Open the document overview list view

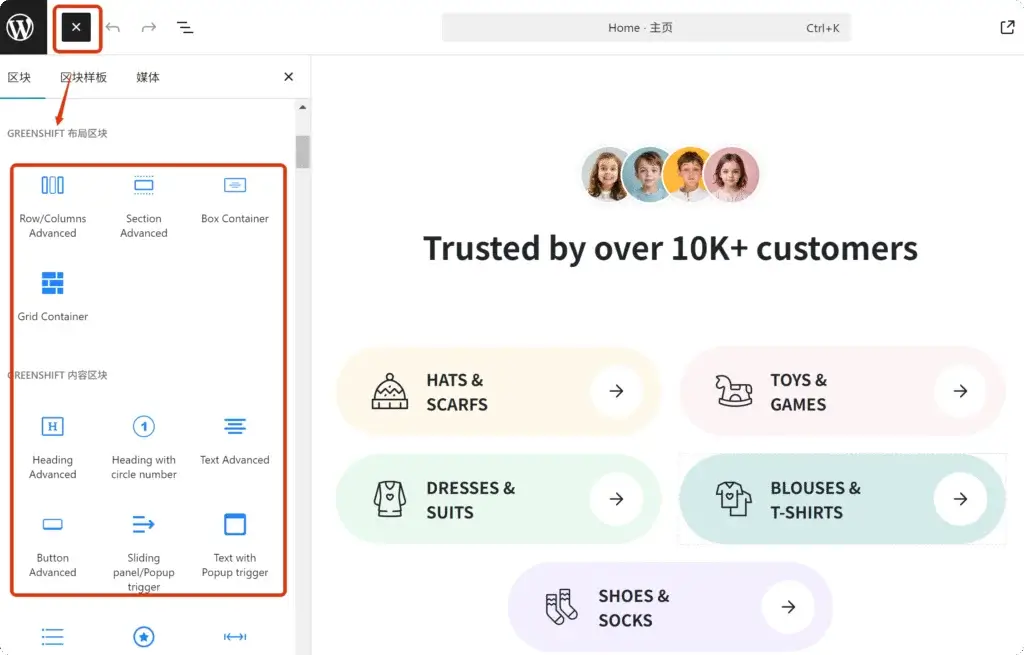(x=185, y=28)
